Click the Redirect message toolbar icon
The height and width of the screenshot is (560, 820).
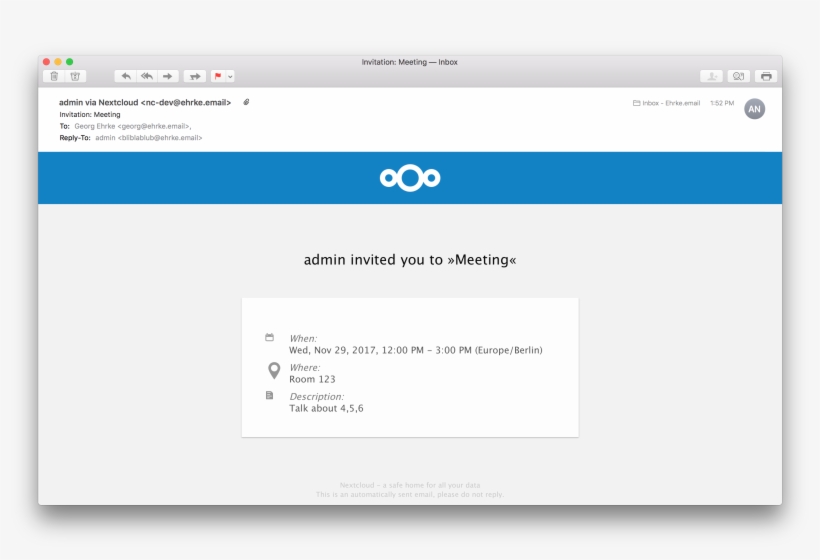pos(194,76)
